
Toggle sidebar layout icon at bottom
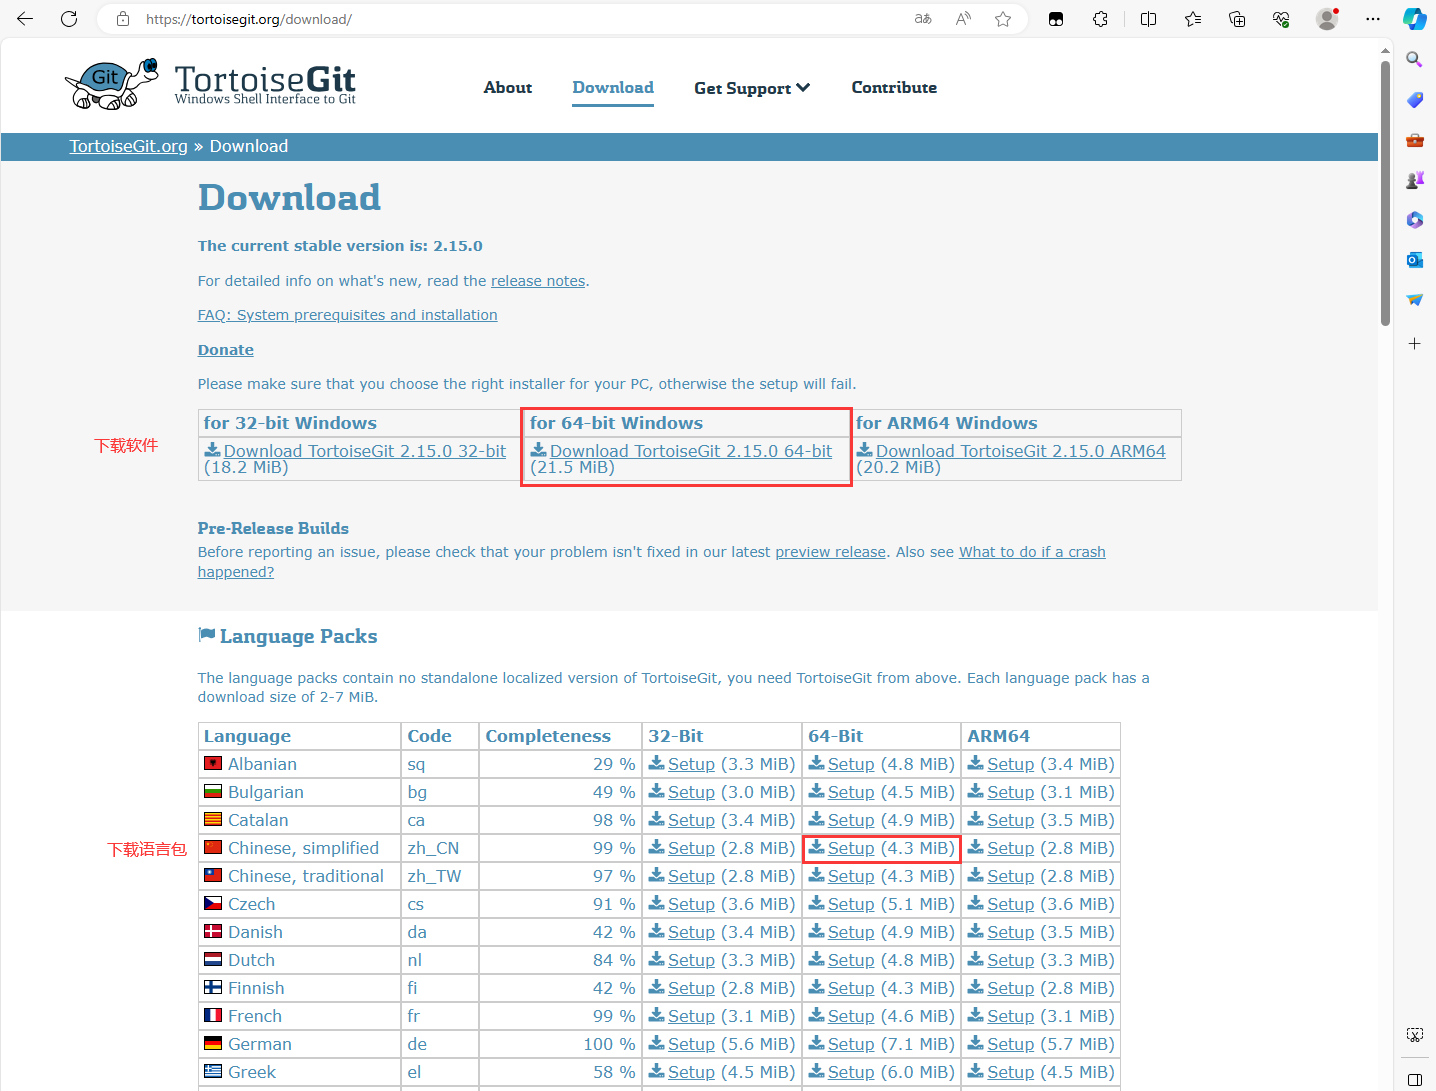tap(1414, 1080)
